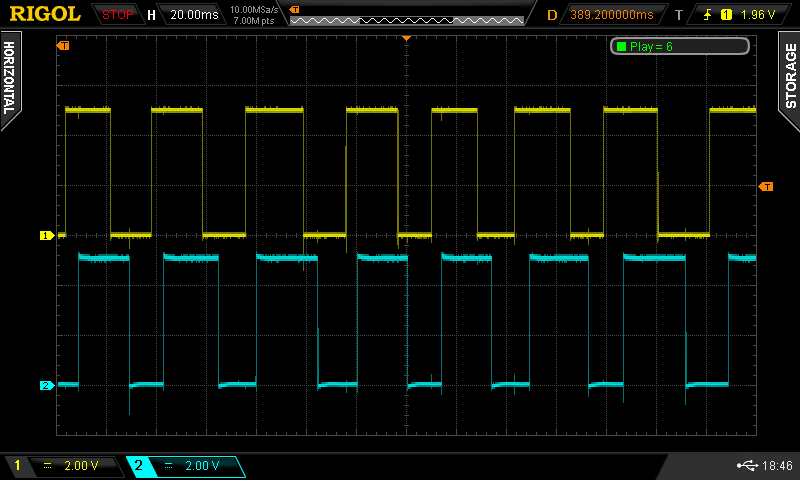Click the 7.00M pts memory depth readout
Screen dimensions: 800x480
pyautogui.click(x=254, y=20)
